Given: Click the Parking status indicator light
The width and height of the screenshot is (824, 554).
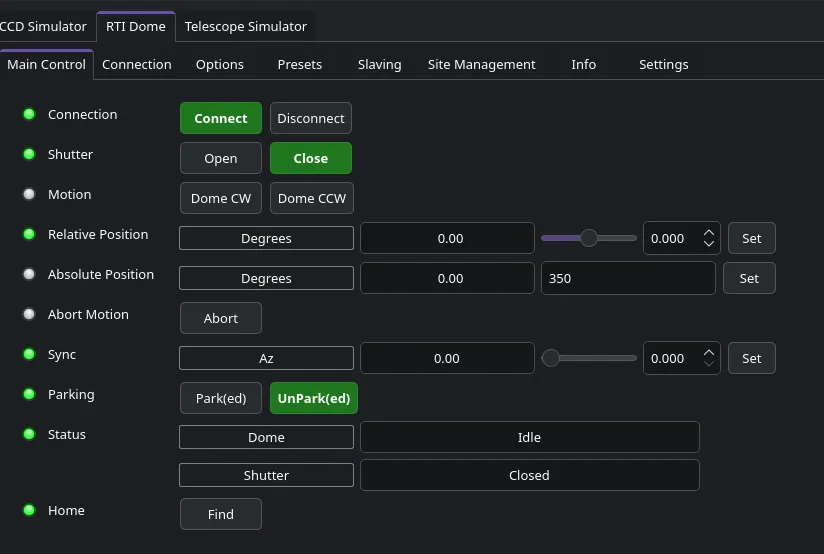Looking at the screenshot, I should point(29,394).
